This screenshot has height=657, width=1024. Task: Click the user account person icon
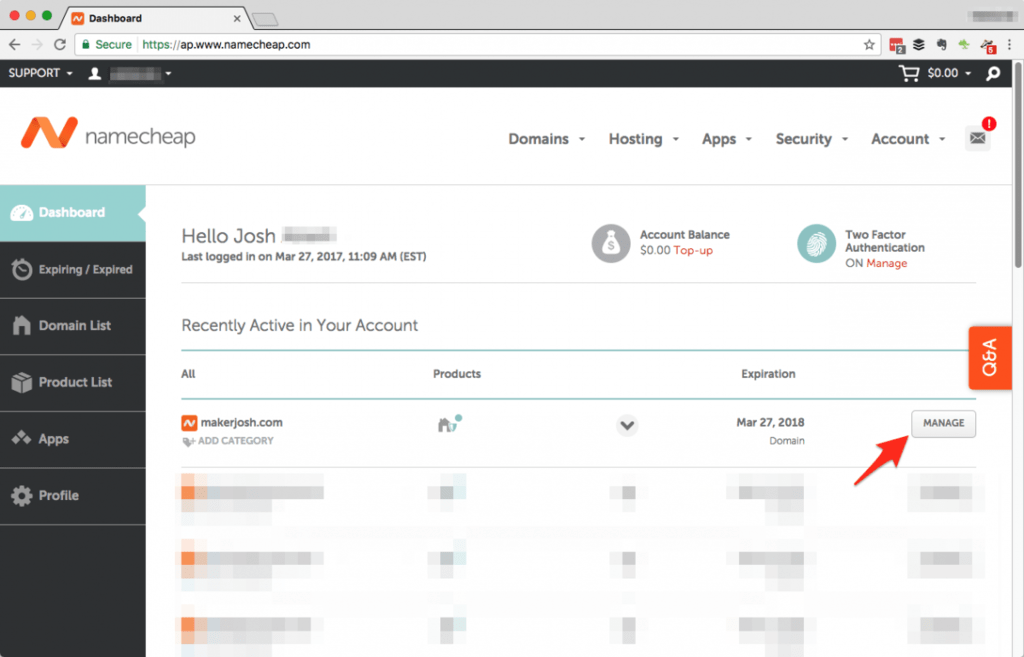click(x=95, y=73)
